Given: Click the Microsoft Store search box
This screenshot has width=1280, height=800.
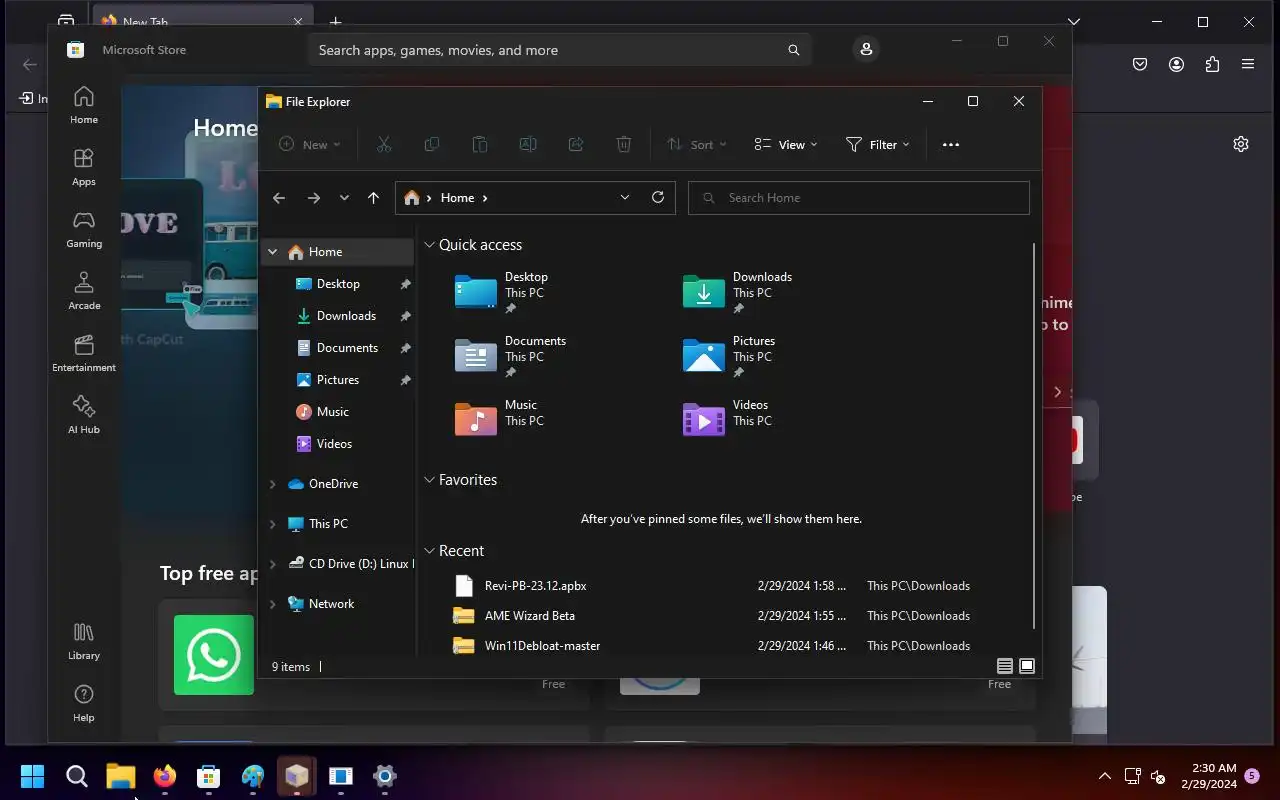Looking at the screenshot, I should click(x=559, y=50).
